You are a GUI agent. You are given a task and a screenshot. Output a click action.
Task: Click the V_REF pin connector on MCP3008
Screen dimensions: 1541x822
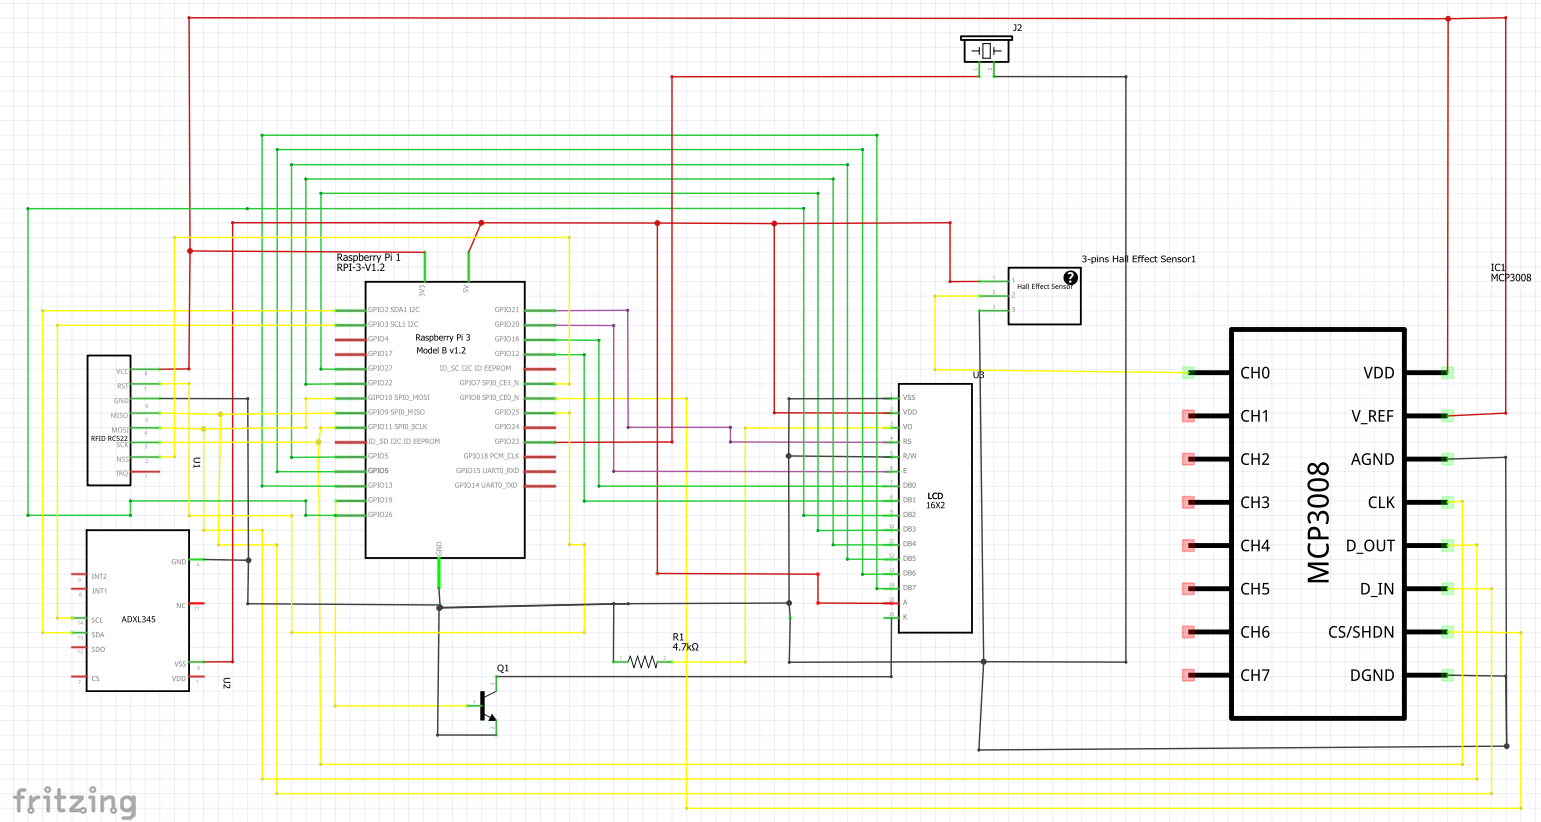coord(1447,416)
